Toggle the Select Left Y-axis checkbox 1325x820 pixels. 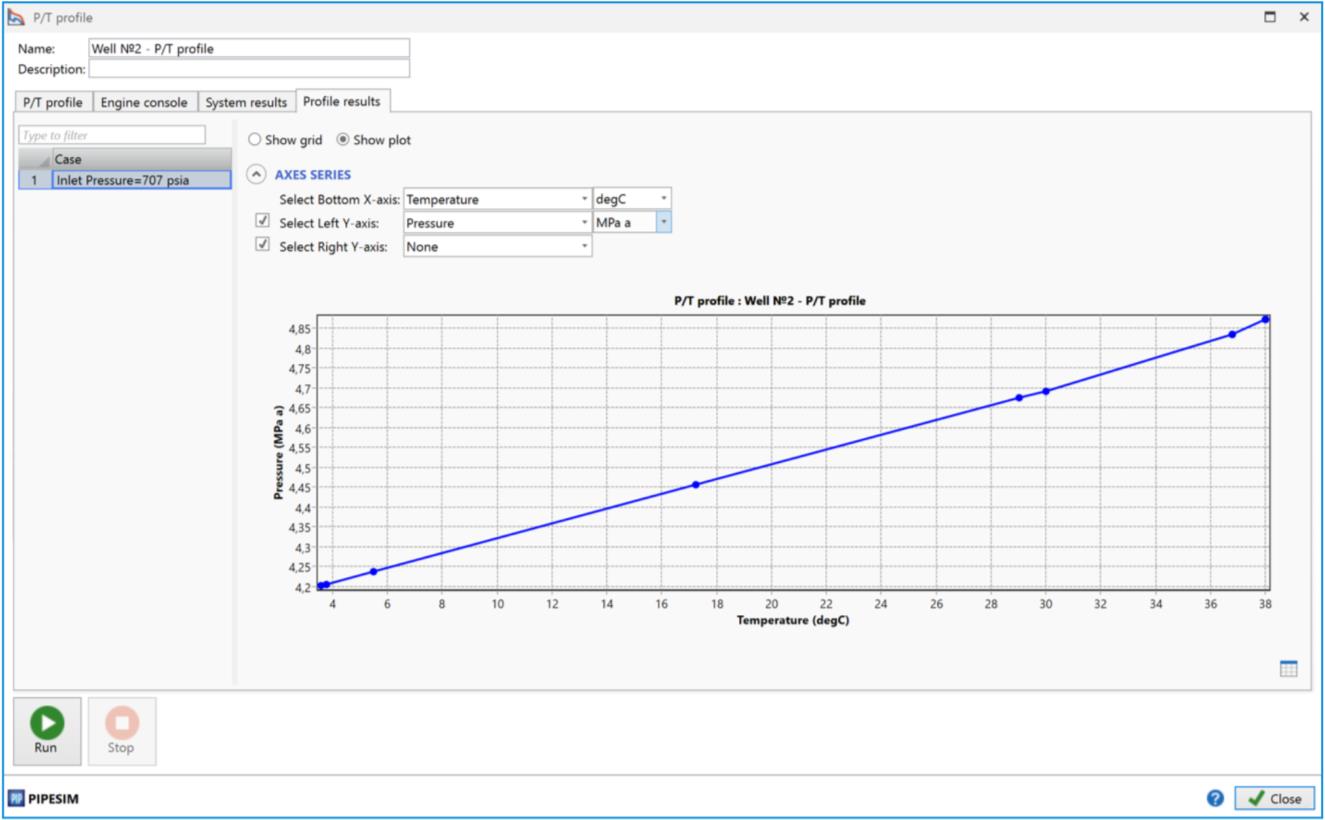[263, 221]
